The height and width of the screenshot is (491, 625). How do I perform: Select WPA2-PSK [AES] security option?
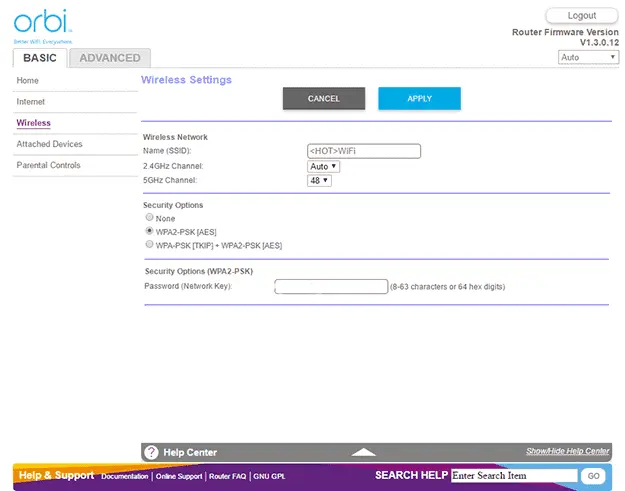click(150, 231)
